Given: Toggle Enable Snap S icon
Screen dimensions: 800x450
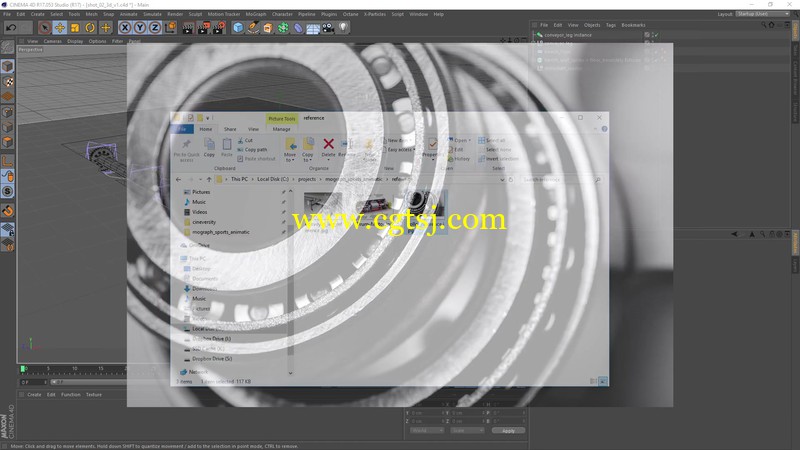Looking at the screenshot, I should (8, 191).
